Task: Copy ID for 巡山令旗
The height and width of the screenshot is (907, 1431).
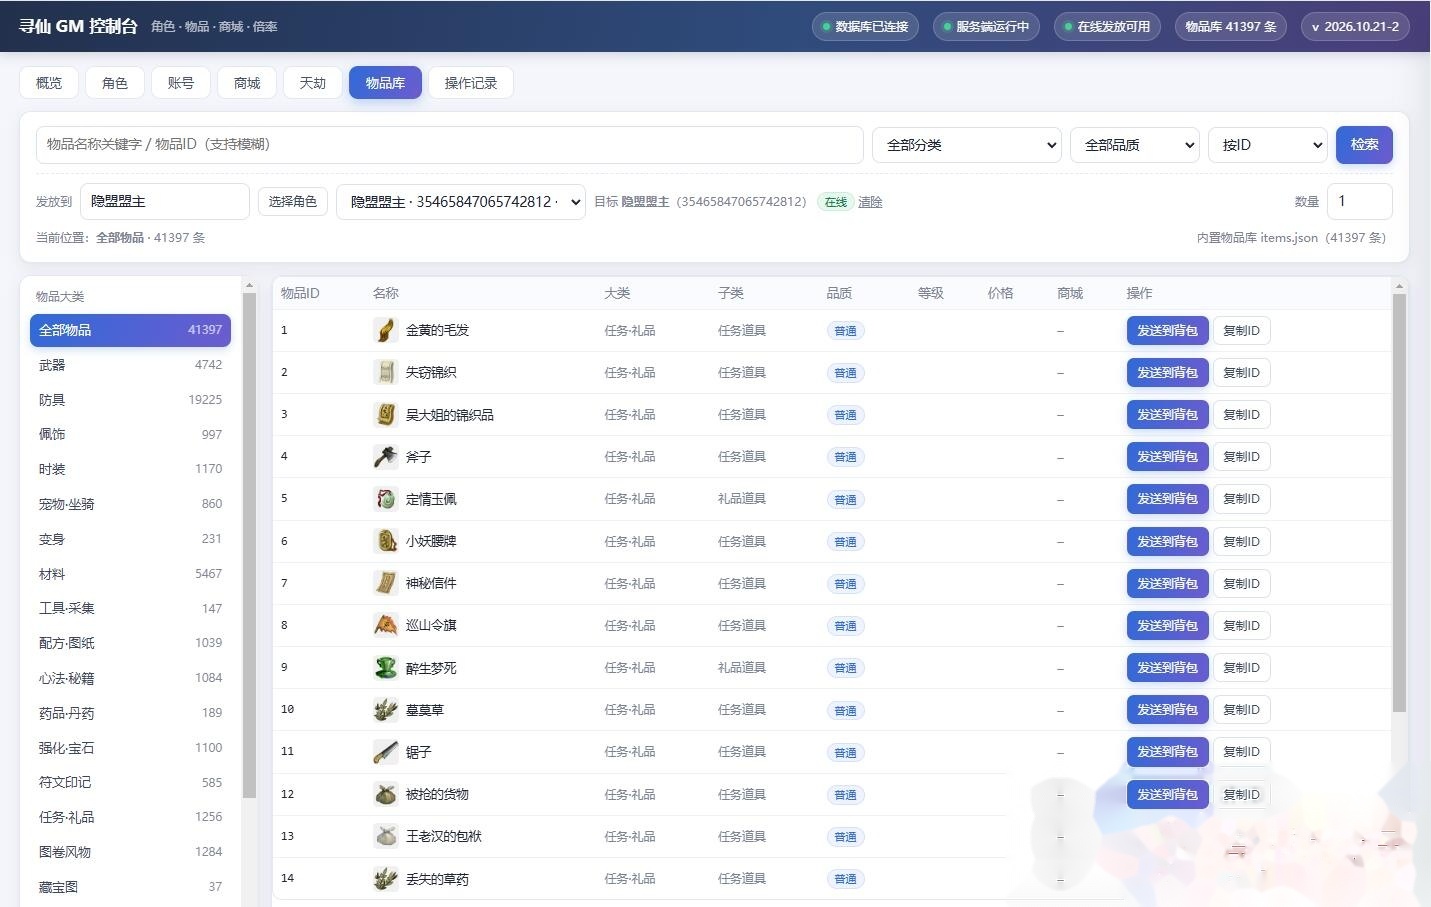Action: (1241, 625)
